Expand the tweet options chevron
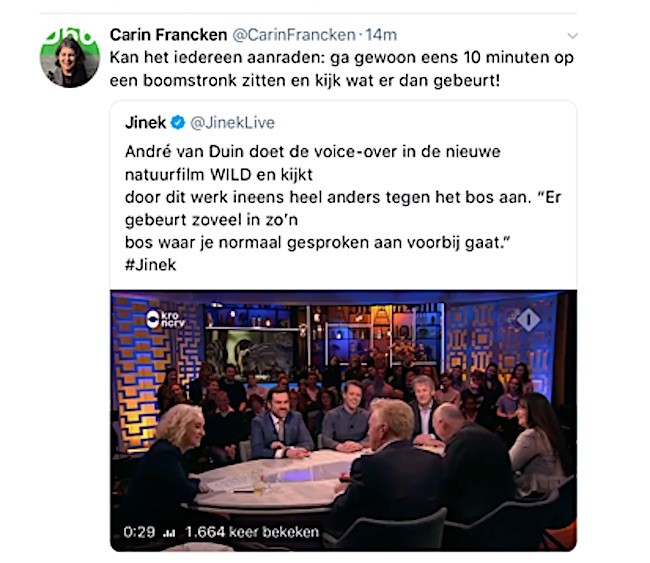 tap(572, 36)
